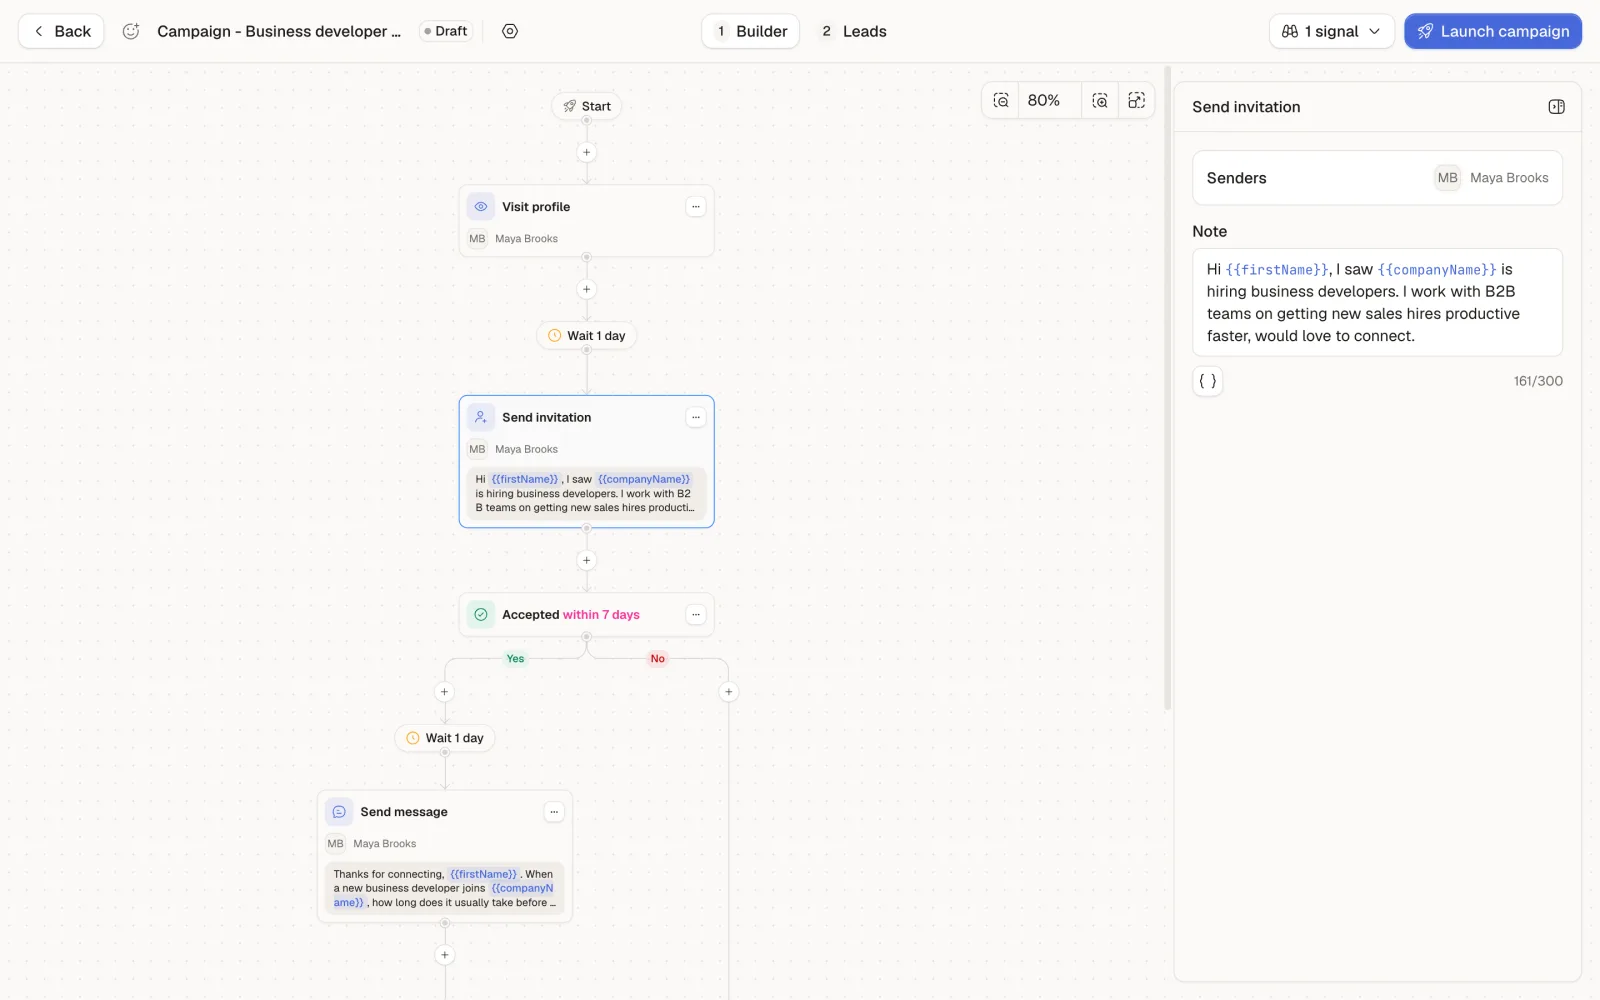This screenshot has height=1000, width=1600.
Task: Click the Launch campaign button
Action: [x=1493, y=31]
